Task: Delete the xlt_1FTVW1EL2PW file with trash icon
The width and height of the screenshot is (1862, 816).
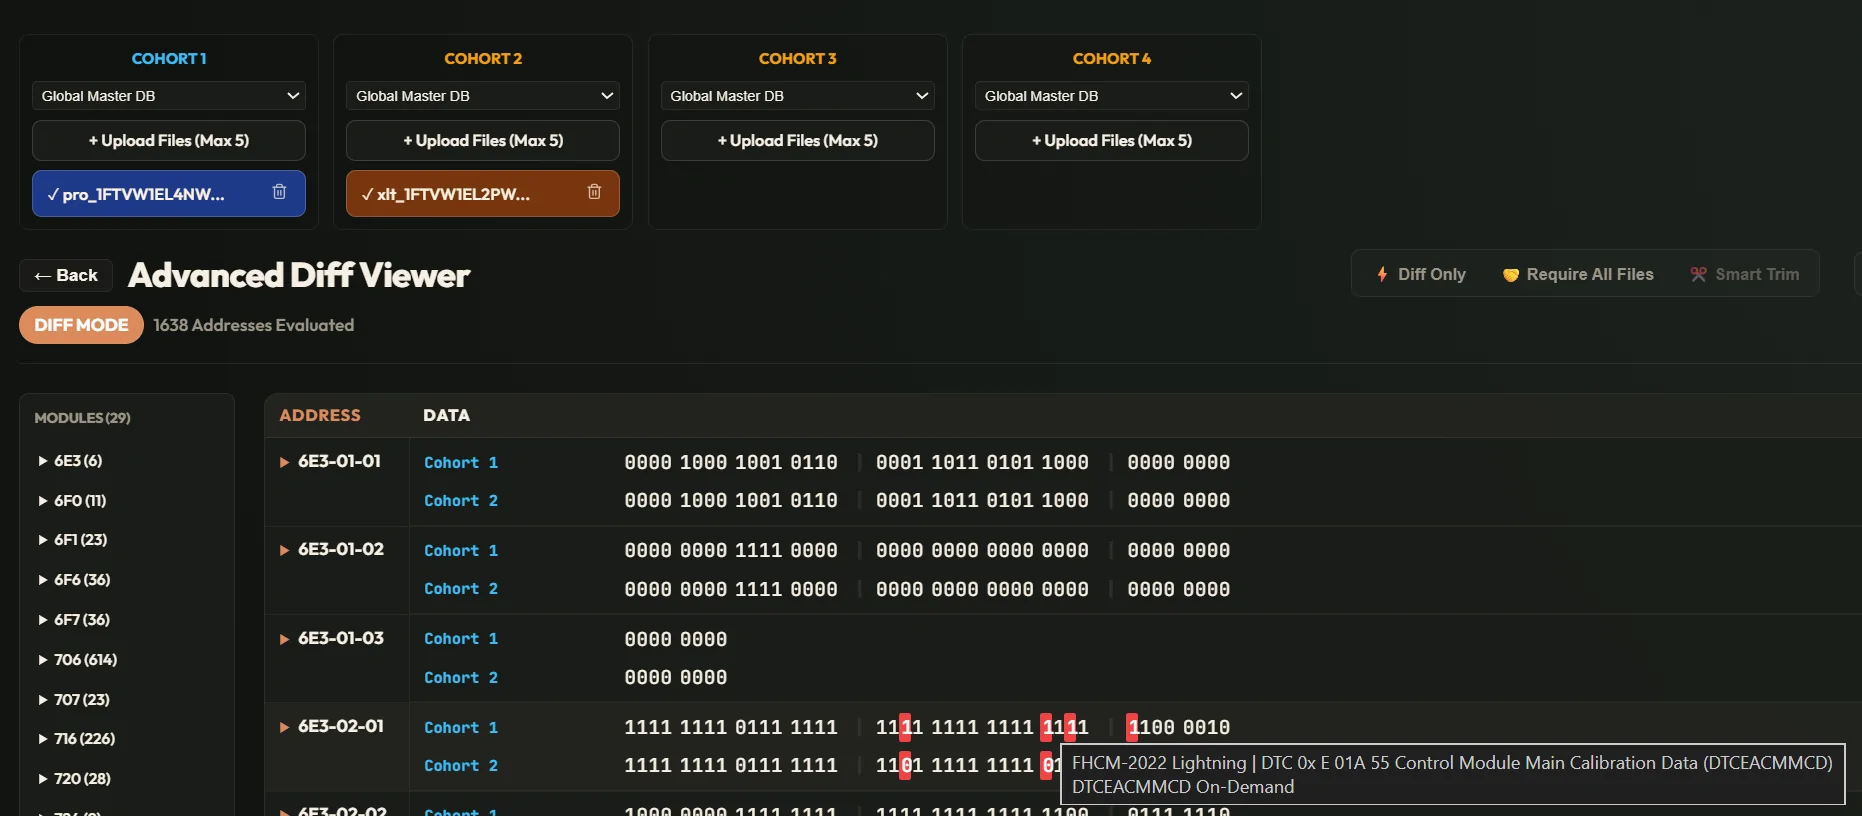Action: click(x=594, y=192)
